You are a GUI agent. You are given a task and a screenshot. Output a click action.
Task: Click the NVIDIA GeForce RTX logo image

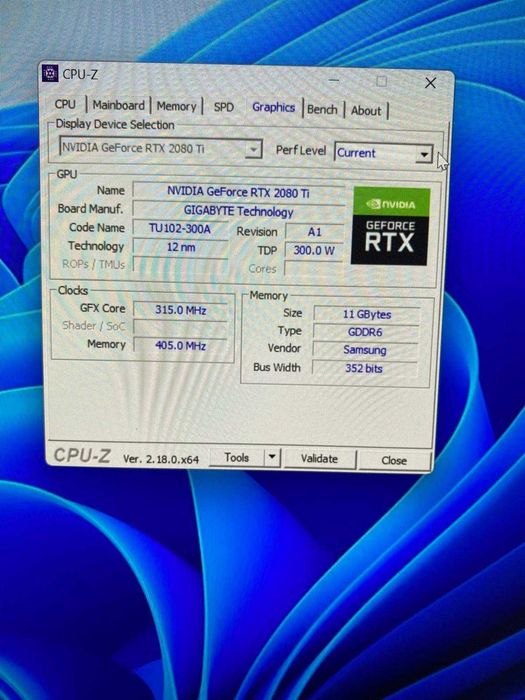391,226
